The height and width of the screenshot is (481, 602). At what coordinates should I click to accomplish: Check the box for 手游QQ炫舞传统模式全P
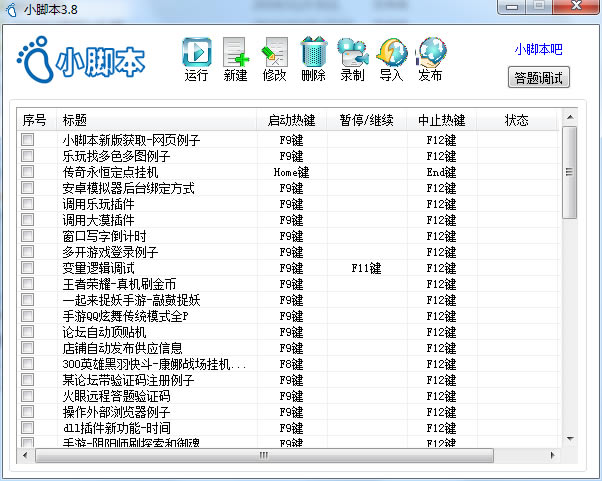pos(28,316)
